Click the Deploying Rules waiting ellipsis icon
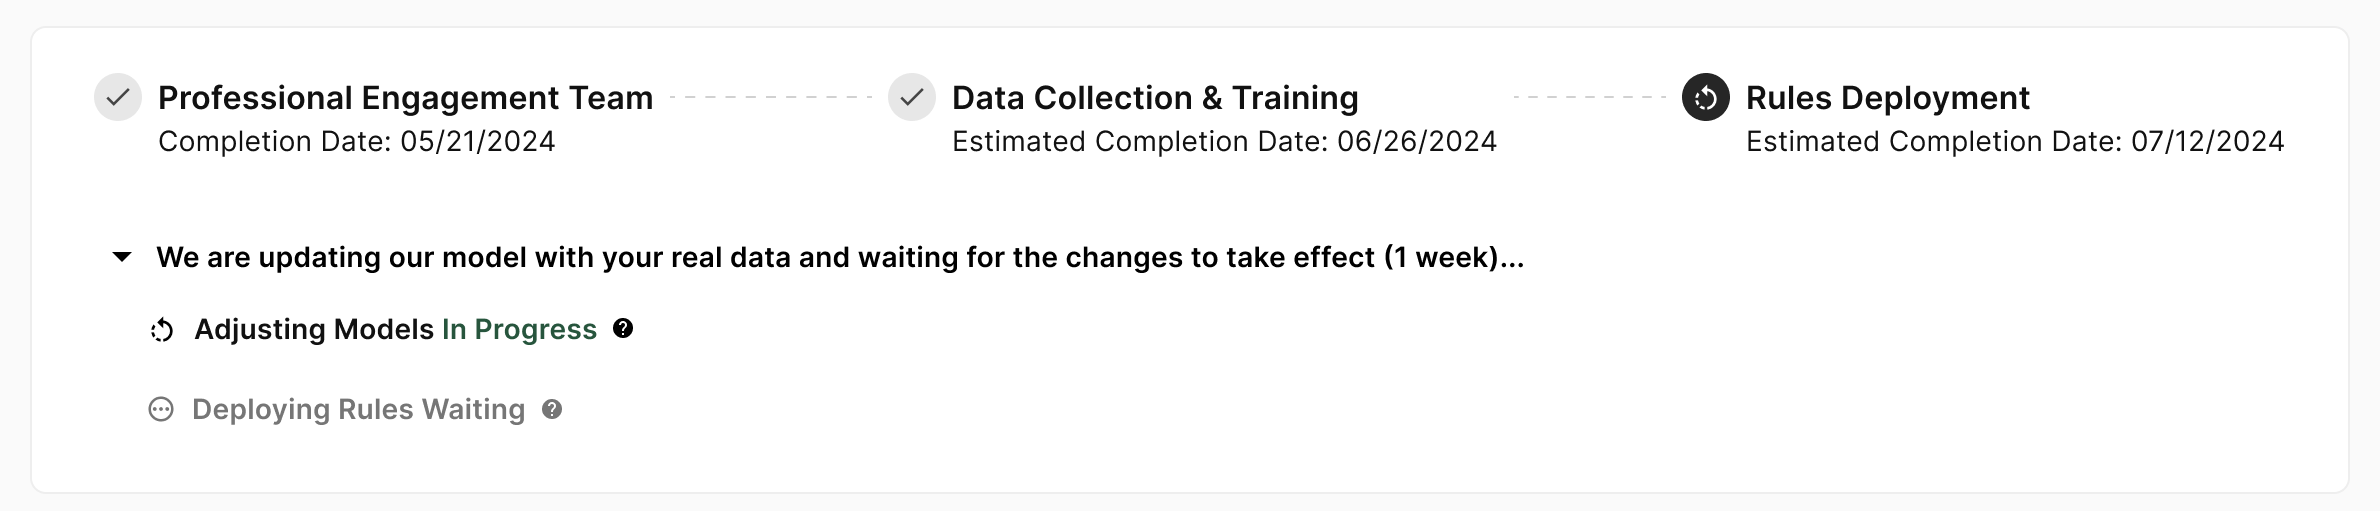Image resolution: width=2380 pixels, height=511 pixels. coord(161,410)
